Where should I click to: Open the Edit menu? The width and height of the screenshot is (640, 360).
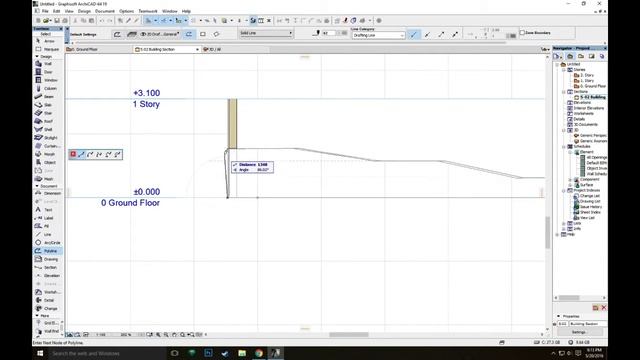point(57,11)
